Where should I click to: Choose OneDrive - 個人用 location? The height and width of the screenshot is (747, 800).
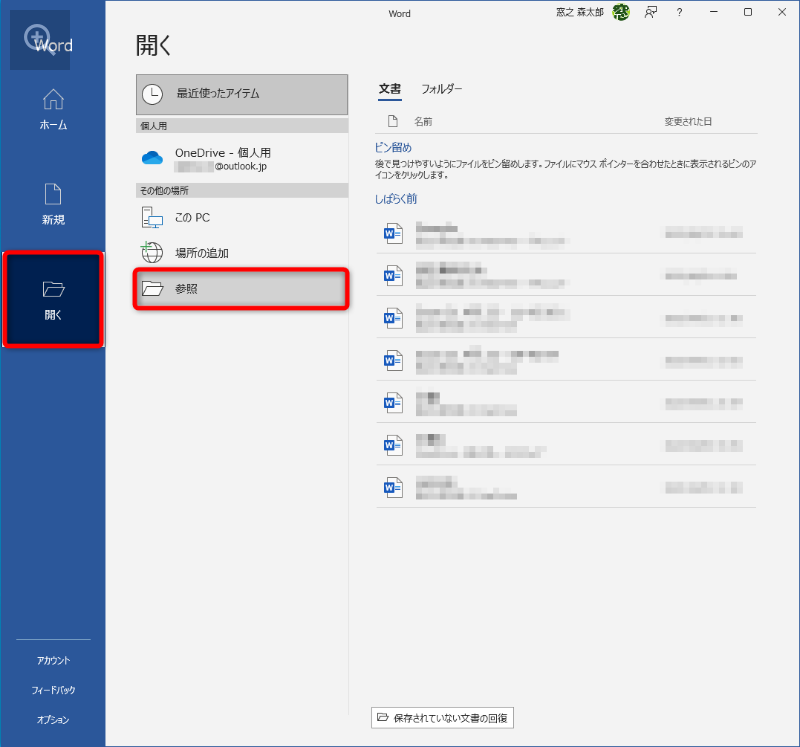point(242,159)
